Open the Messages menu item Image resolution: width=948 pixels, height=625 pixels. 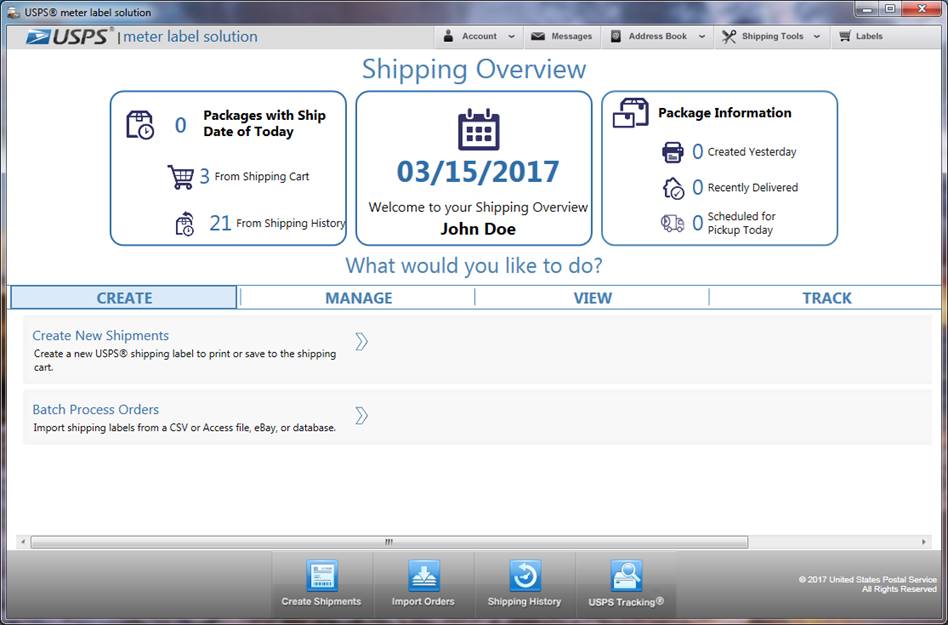point(562,36)
